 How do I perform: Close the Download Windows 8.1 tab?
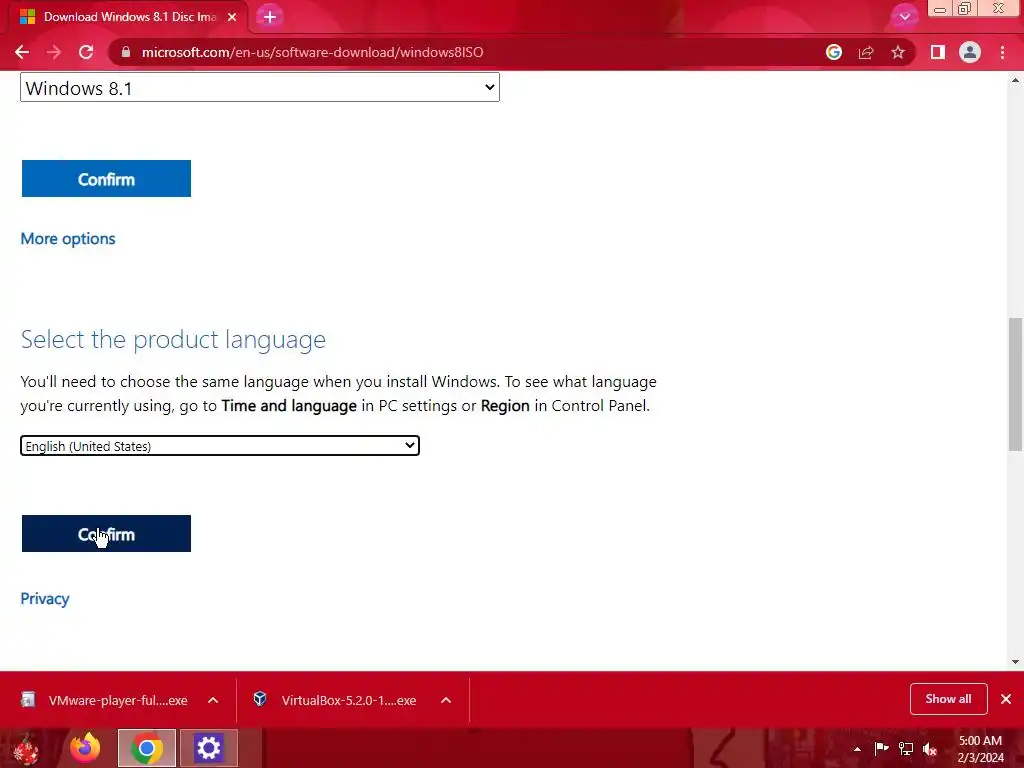point(232,17)
